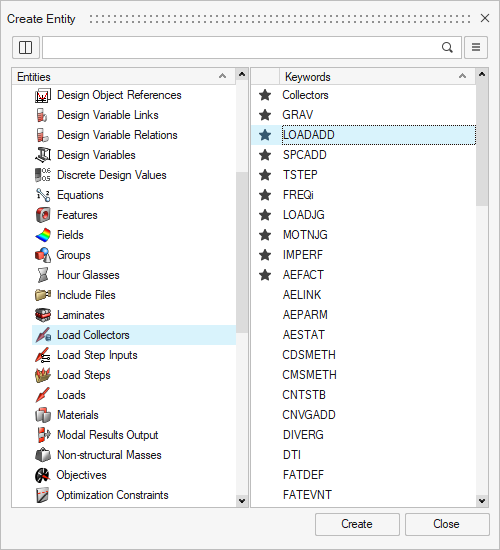
Task: Click the Loads red arrow icon
Action: 43,395
